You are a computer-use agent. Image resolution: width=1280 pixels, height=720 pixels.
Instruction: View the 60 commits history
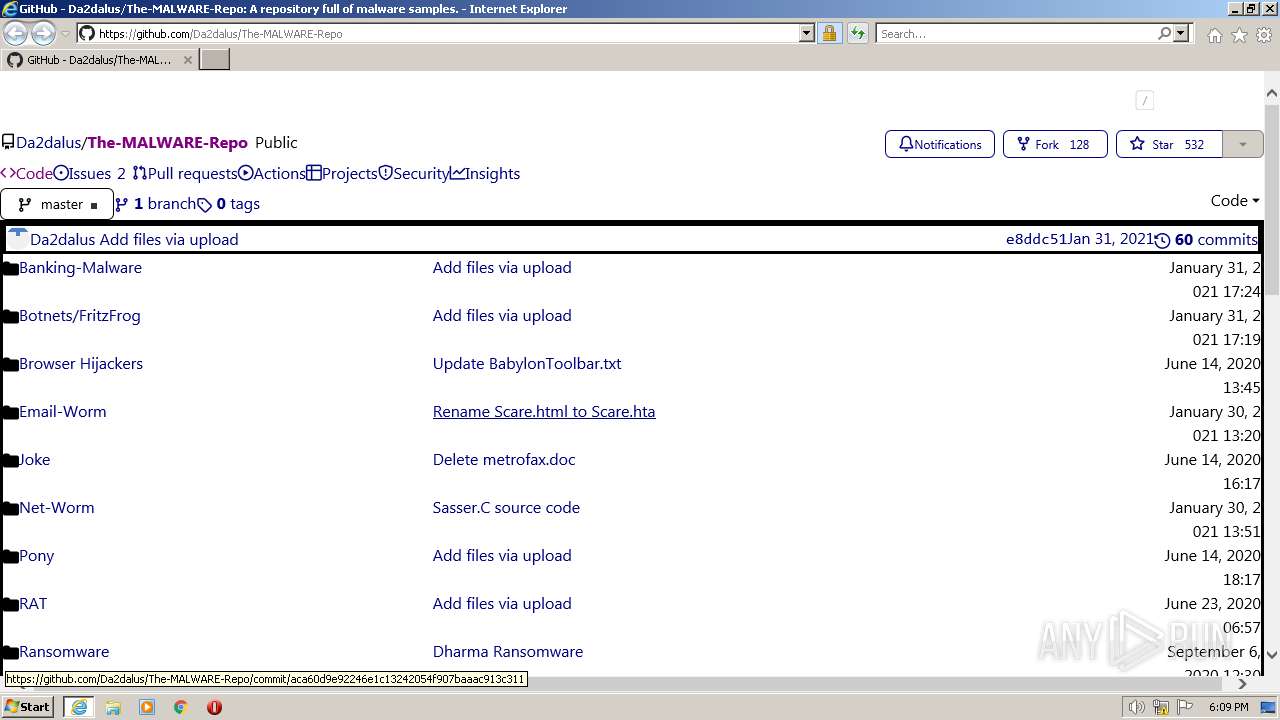point(1207,240)
